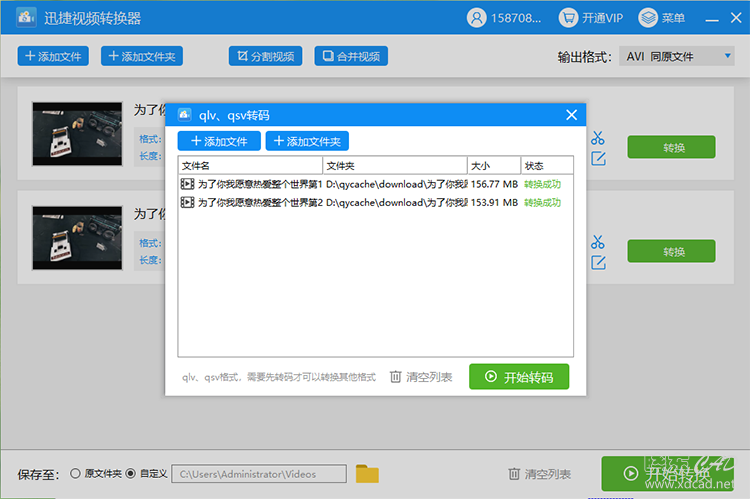Sort by 状态 column header
Image resolution: width=750 pixels, height=499 pixels.
[547, 166]
